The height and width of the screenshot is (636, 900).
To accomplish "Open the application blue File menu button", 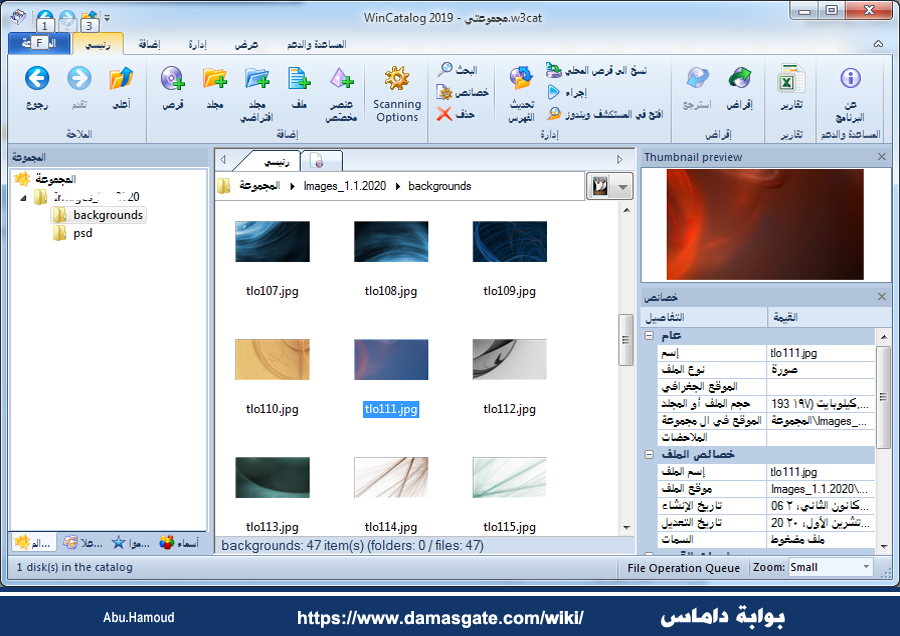I will 39,43.
